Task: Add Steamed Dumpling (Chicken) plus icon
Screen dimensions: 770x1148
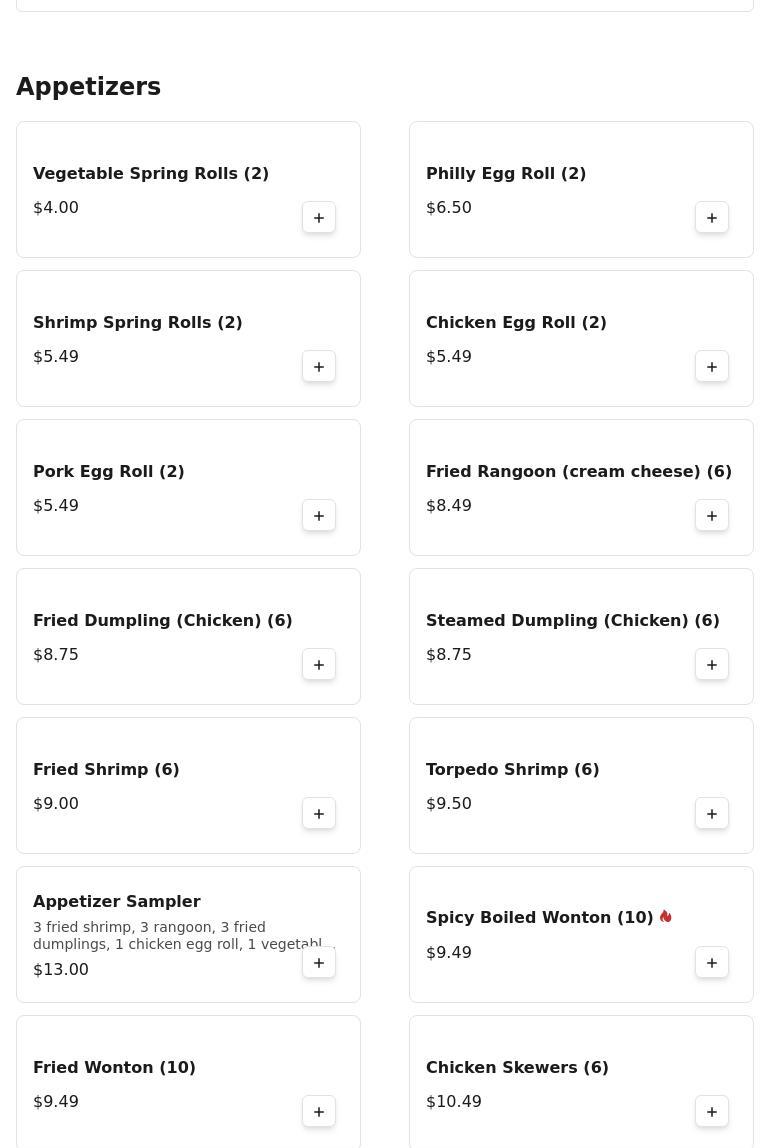Action: tap(711, 665)
